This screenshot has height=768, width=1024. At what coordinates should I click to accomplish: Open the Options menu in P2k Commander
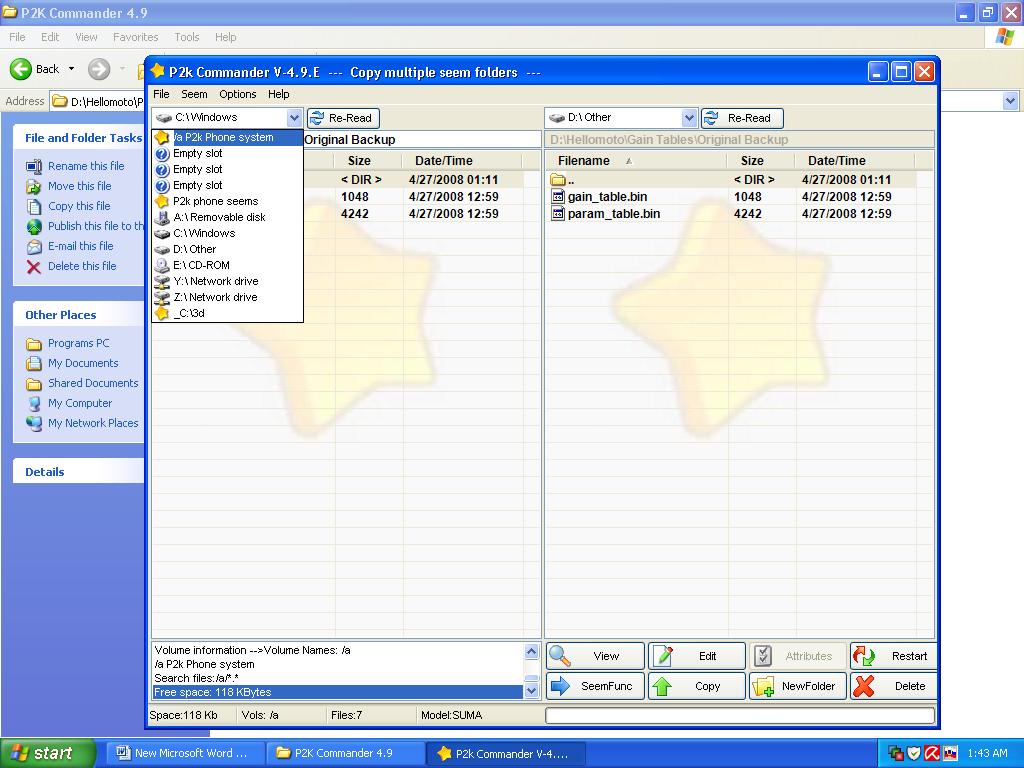[238, 94]
